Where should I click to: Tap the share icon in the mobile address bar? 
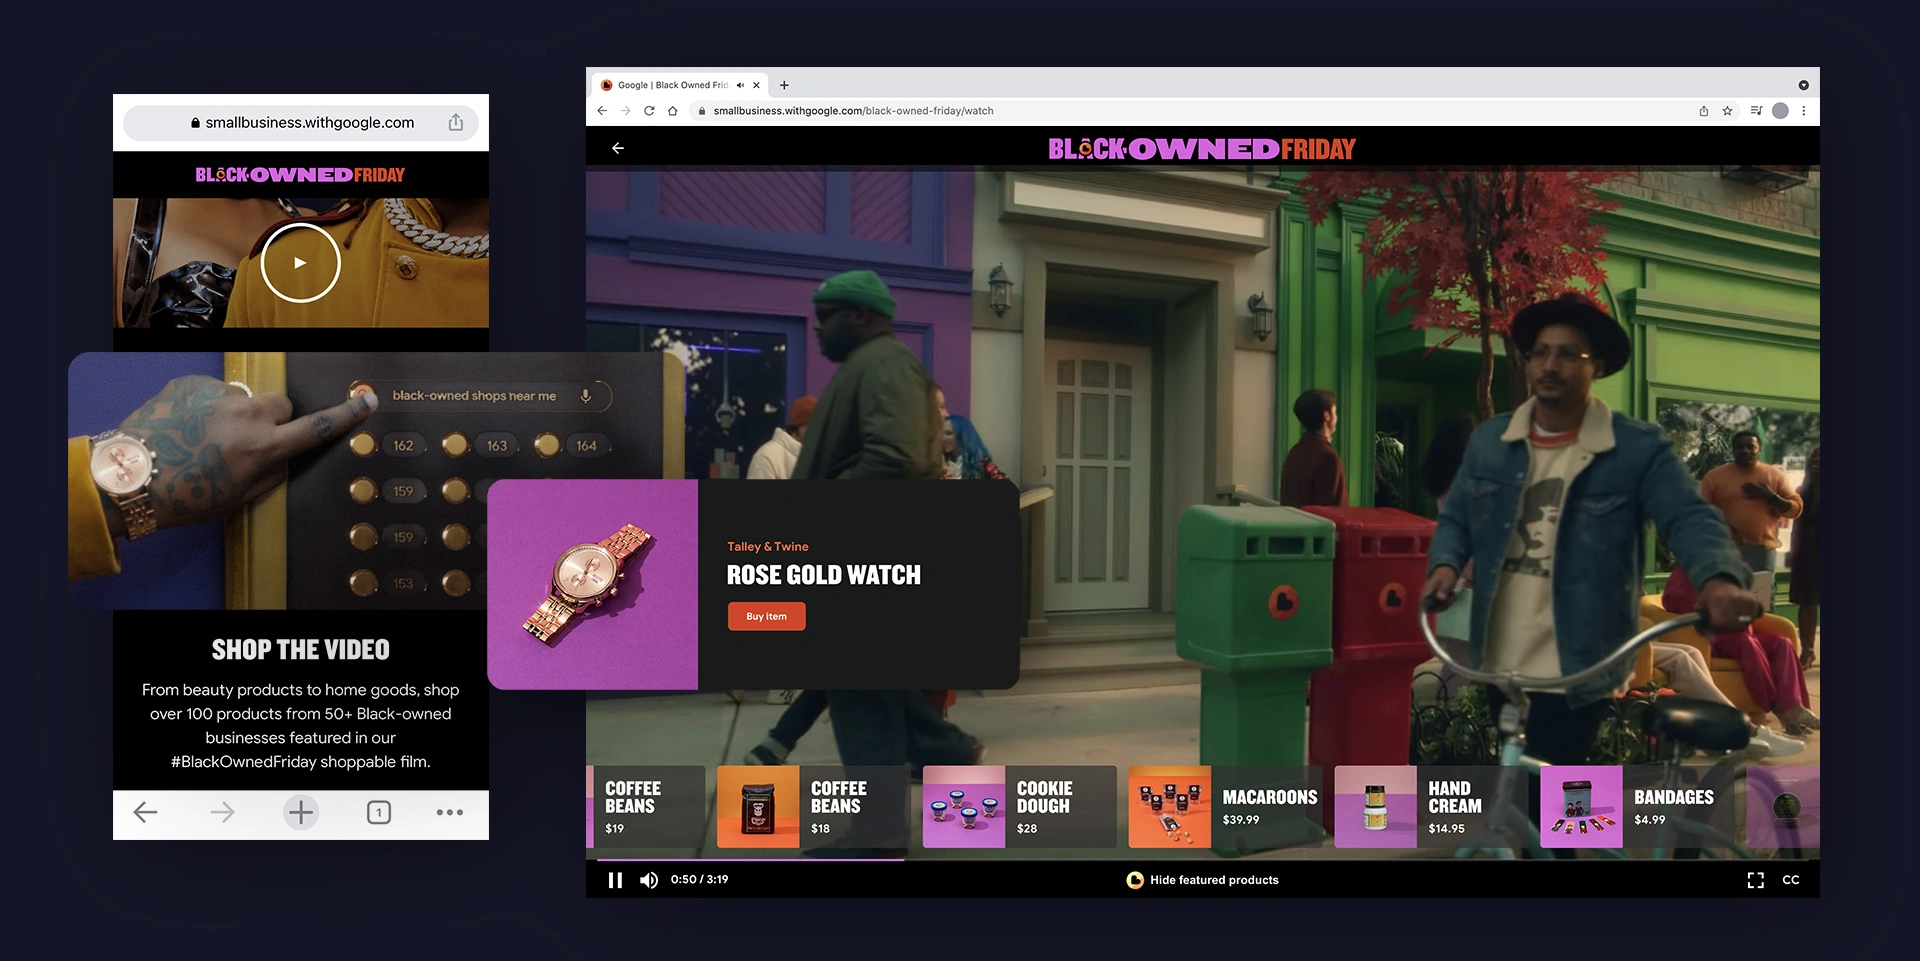click(456, 122)
